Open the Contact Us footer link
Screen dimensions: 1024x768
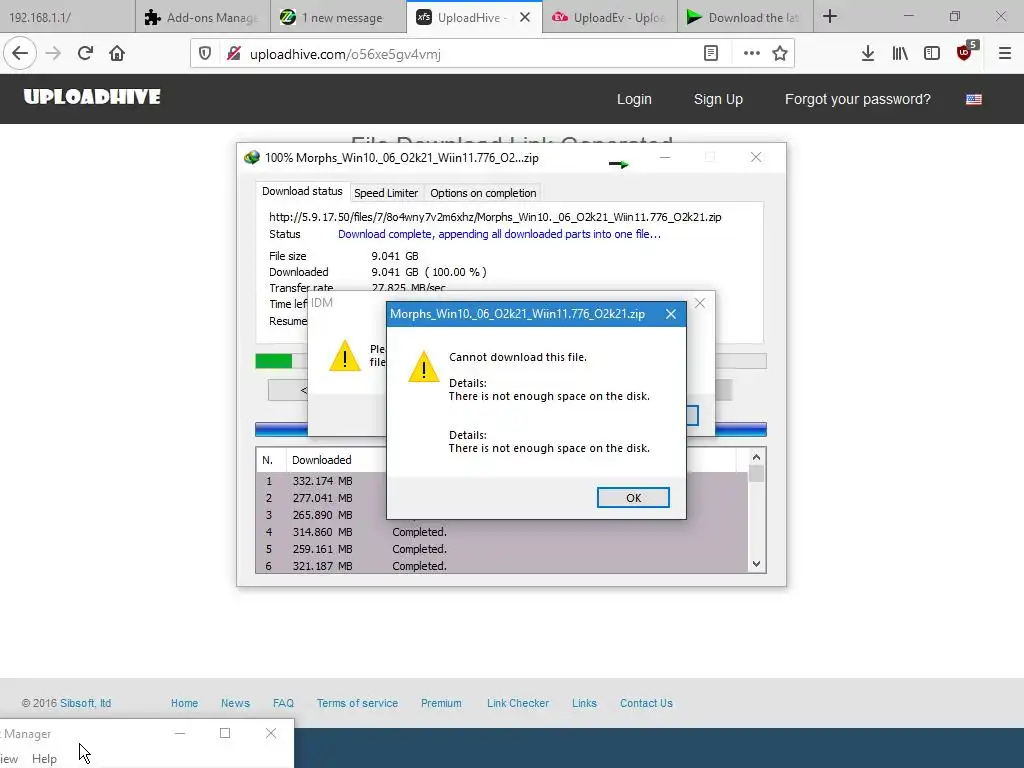(646, 703)
